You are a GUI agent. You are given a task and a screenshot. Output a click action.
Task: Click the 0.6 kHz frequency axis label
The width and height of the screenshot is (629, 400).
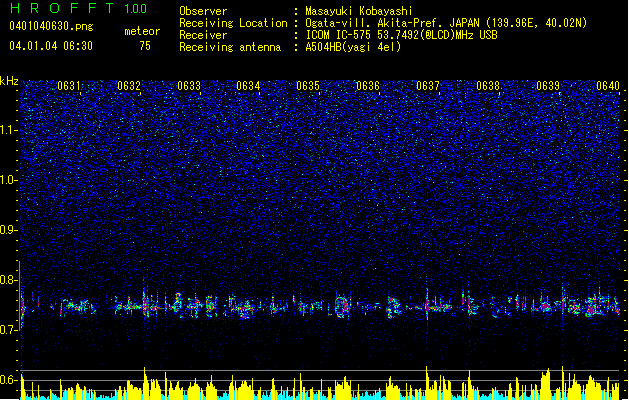[9, 380]
